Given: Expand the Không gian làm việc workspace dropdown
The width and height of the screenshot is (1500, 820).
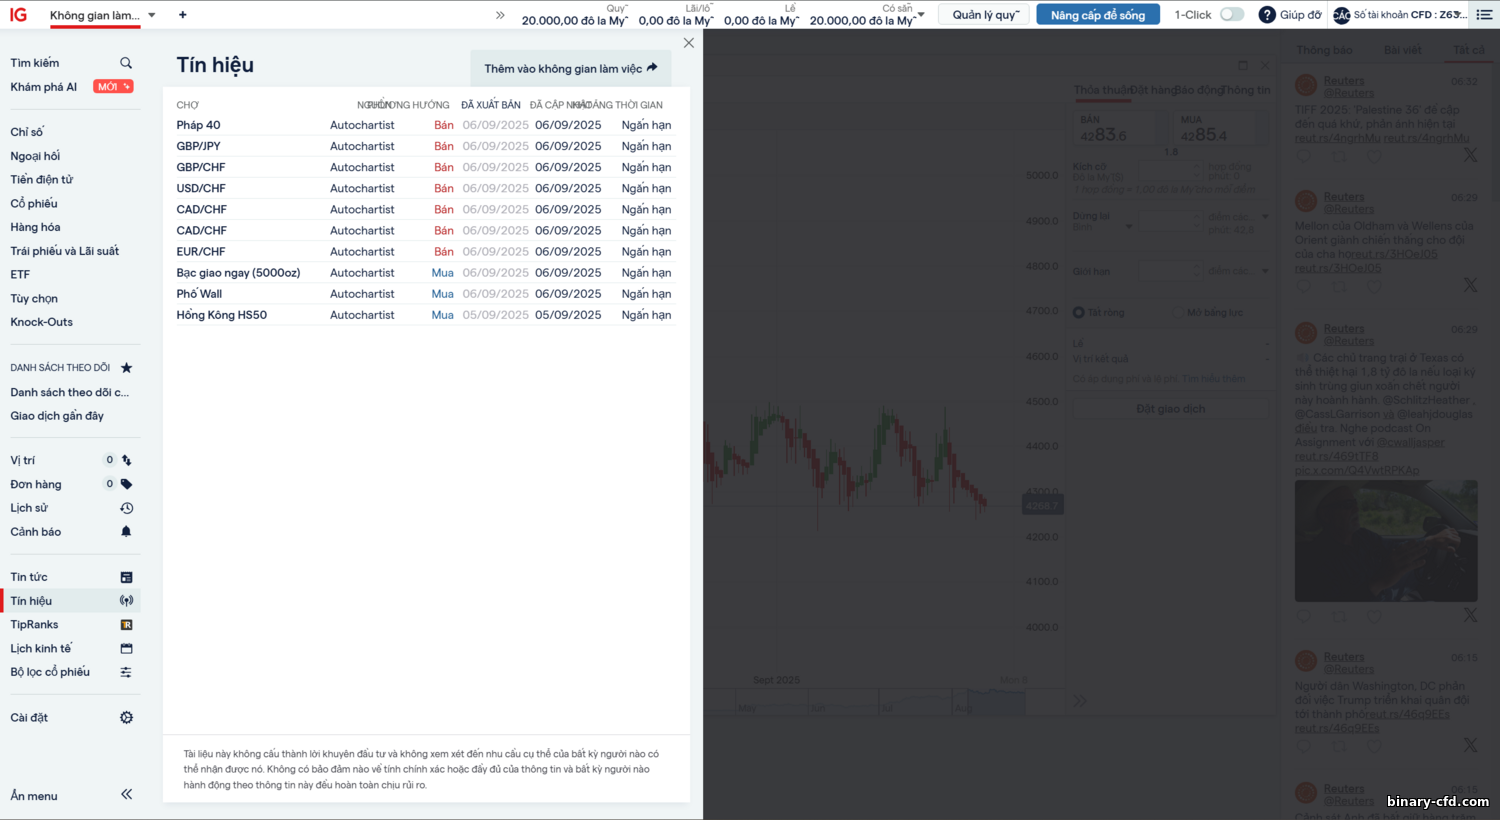Looking at the screenshot, I should [152, 15].
